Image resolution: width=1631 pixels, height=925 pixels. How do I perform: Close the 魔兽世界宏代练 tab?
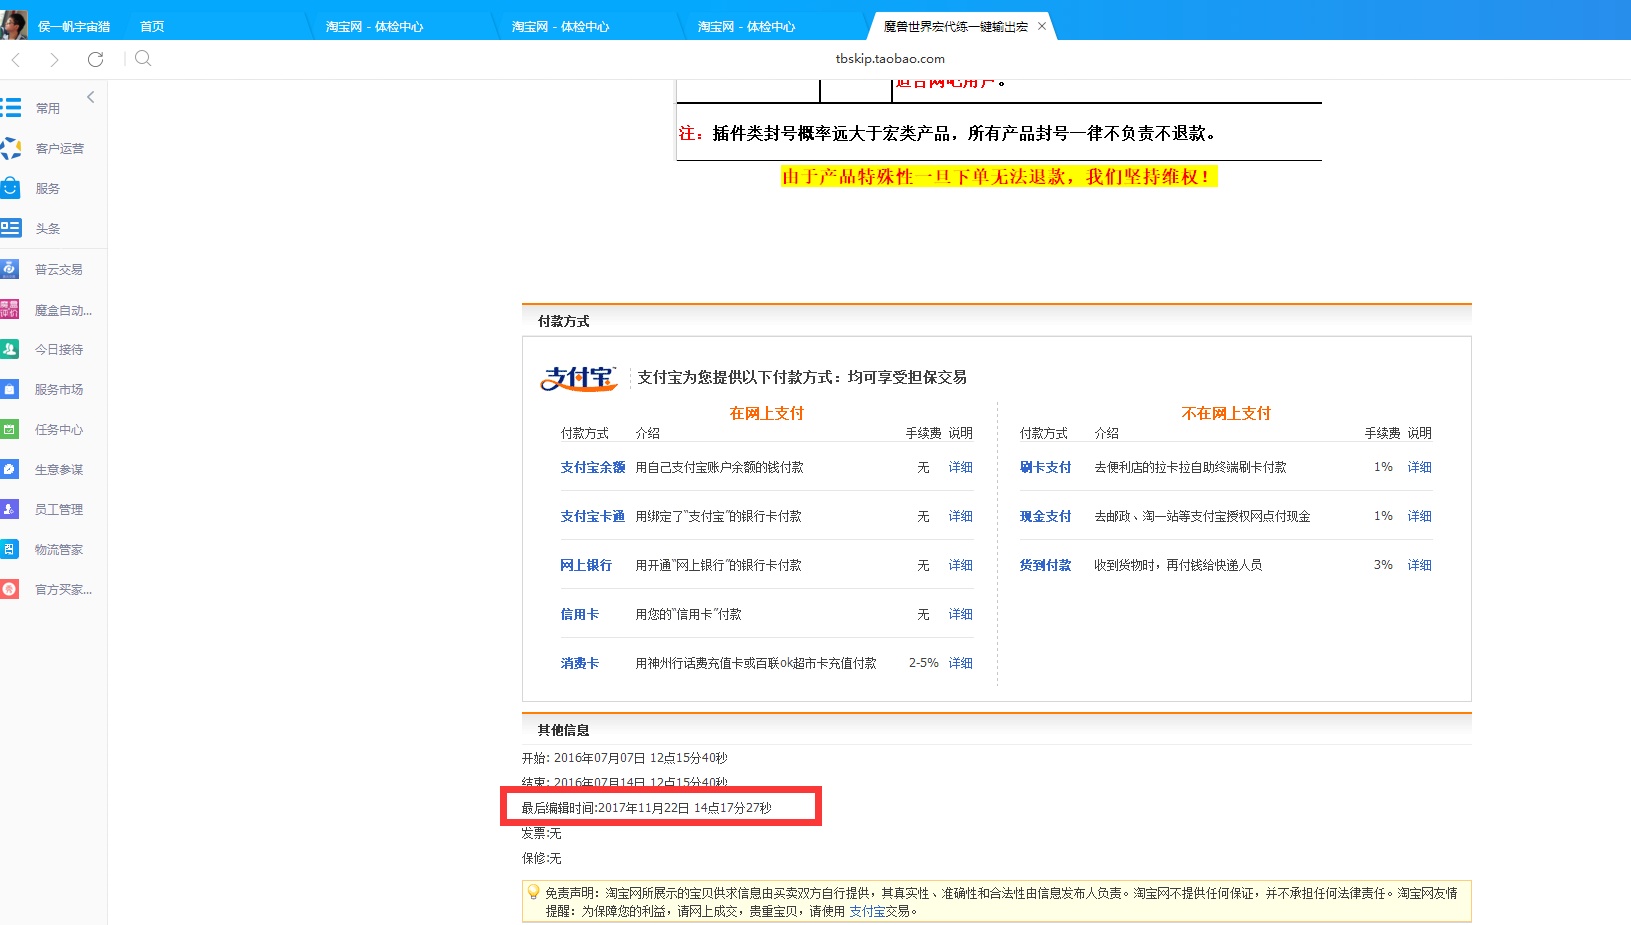click(x=1042, y=26)
